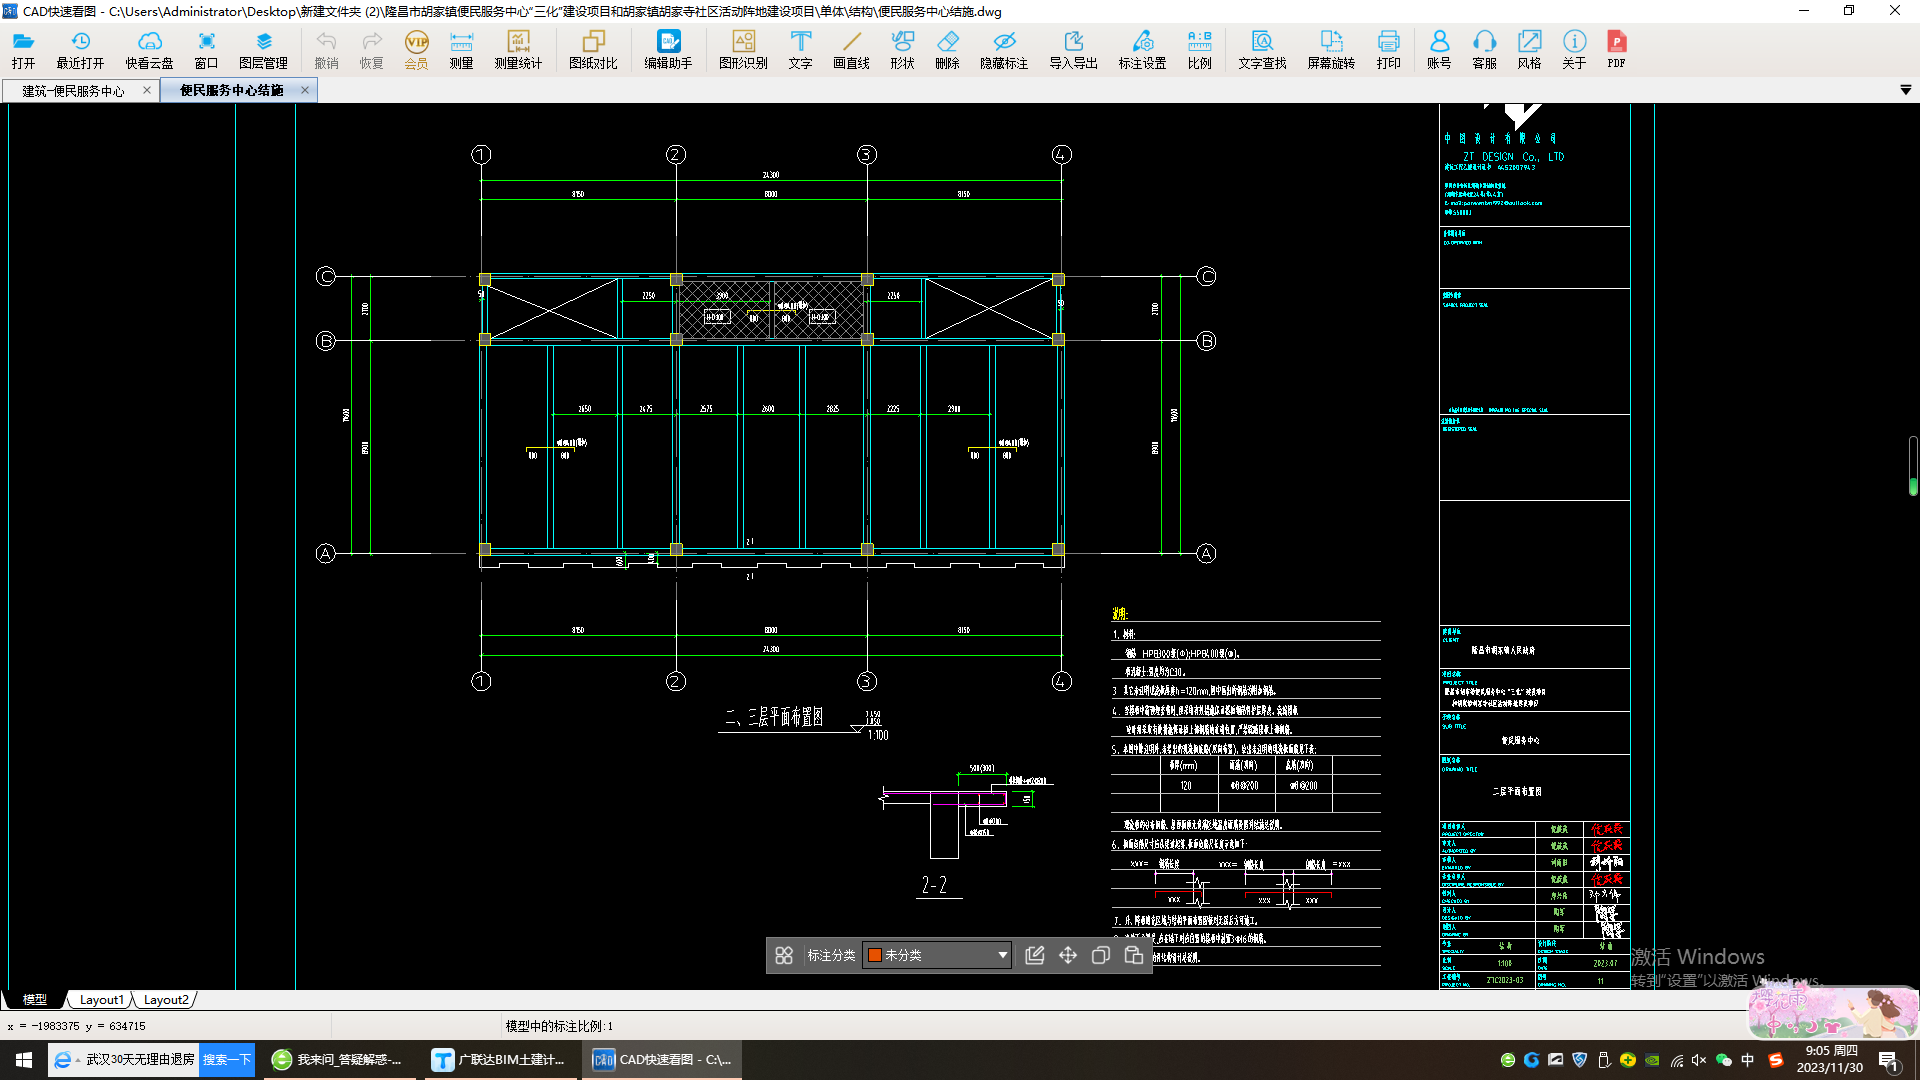Click the paste annotation icon
This screenshot has height=1080, width=1920.
1134,955
